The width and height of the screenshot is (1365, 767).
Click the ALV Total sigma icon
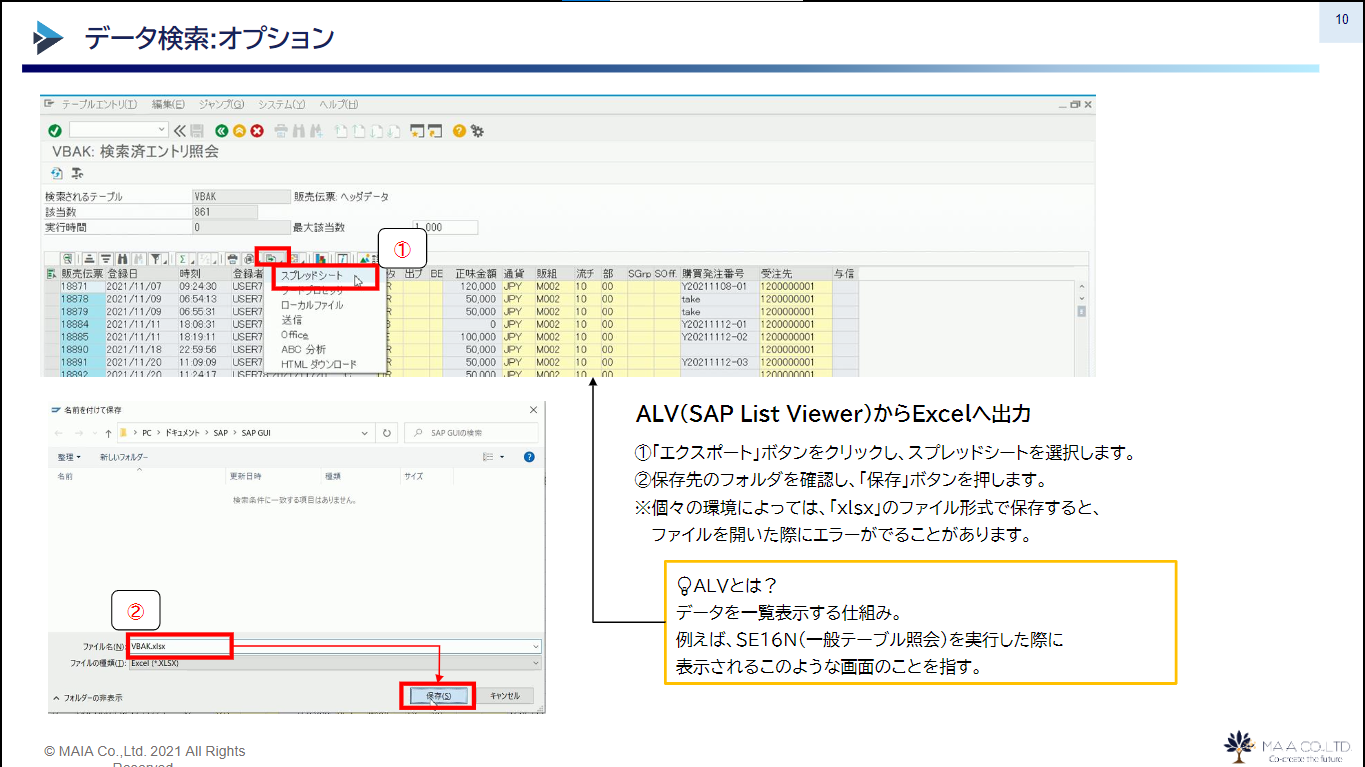(182, 258)
